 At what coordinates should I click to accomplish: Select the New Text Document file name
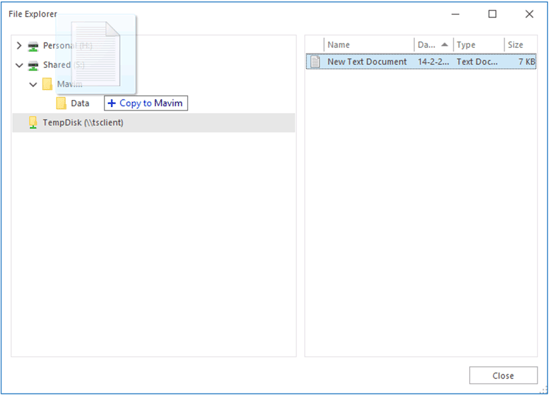click(x=367, y=62)
